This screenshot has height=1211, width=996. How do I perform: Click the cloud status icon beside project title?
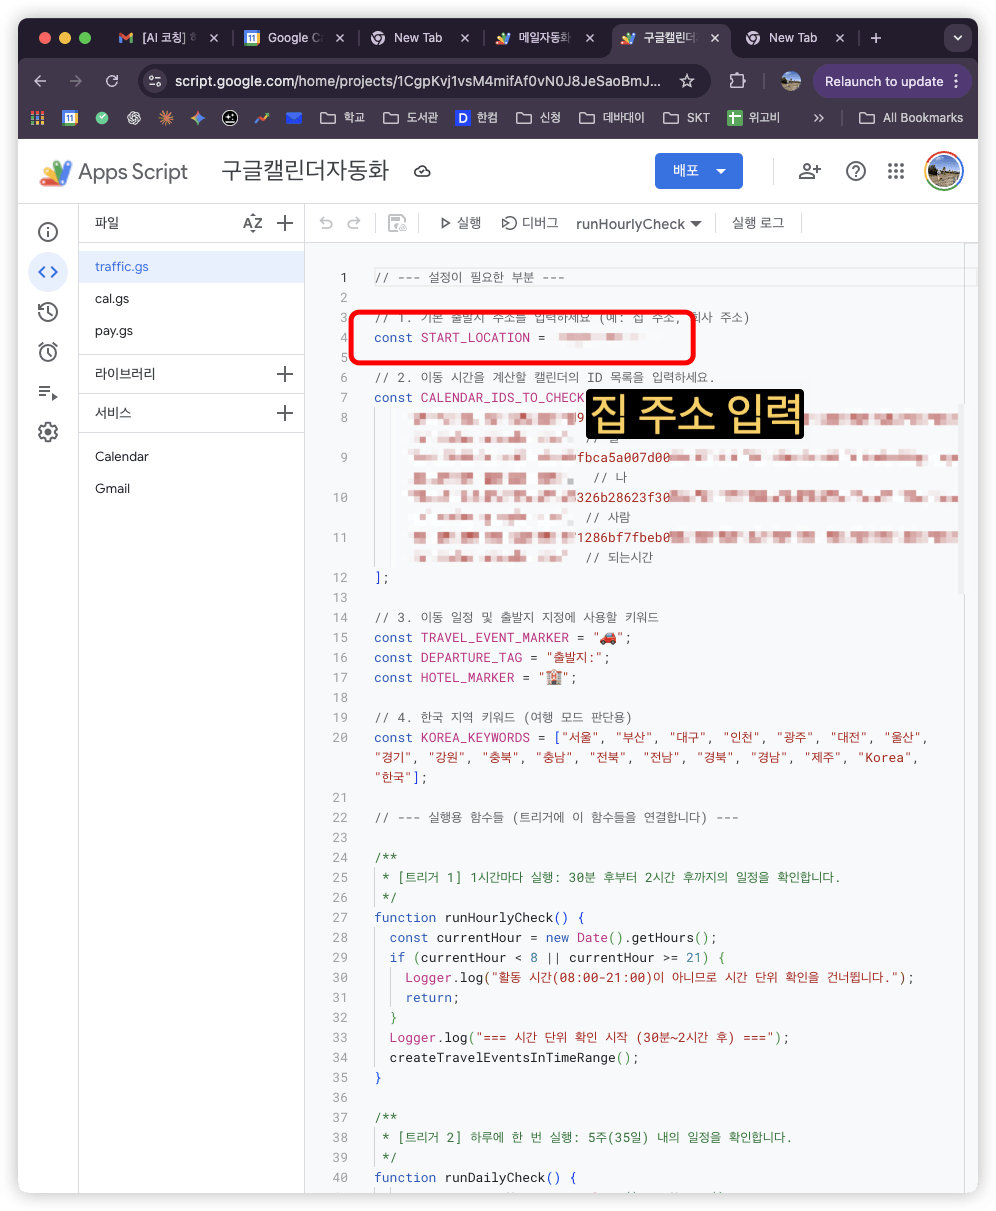422,172
